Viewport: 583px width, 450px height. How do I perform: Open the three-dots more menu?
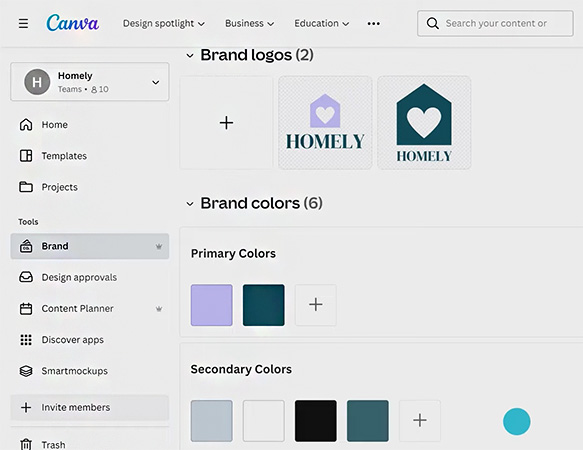point(373,23)
